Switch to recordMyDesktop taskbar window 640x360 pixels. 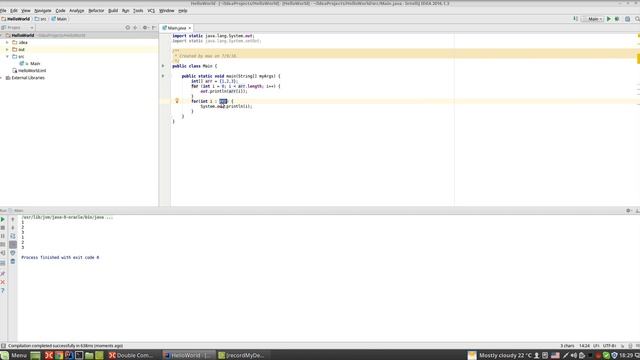(x=241, y=356)
